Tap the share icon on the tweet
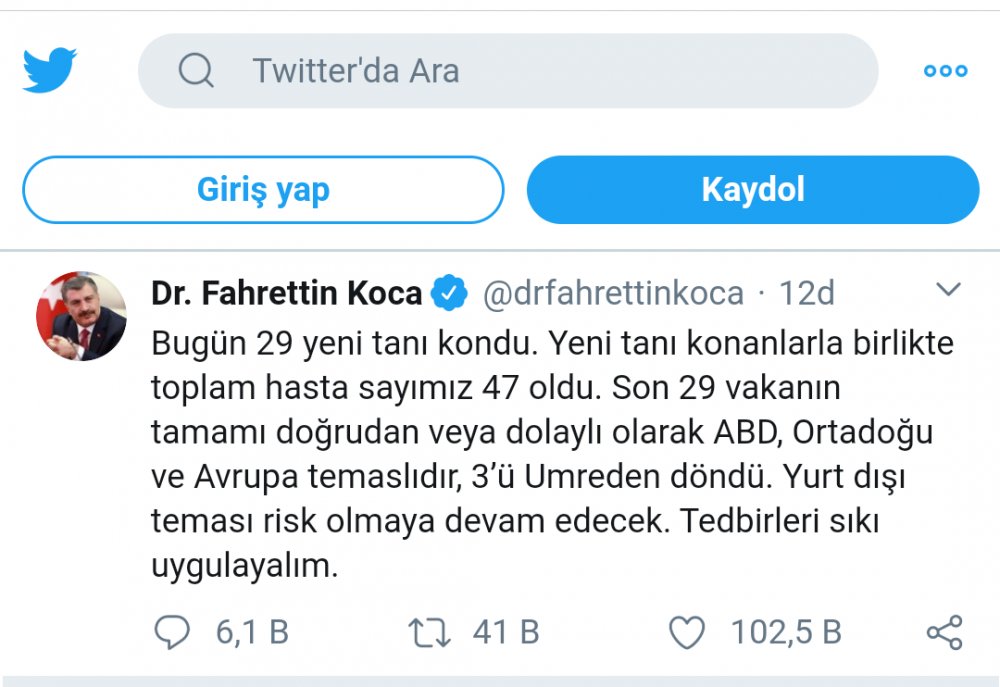This screenshot has width=1000, height=687. tap(944, 632)
